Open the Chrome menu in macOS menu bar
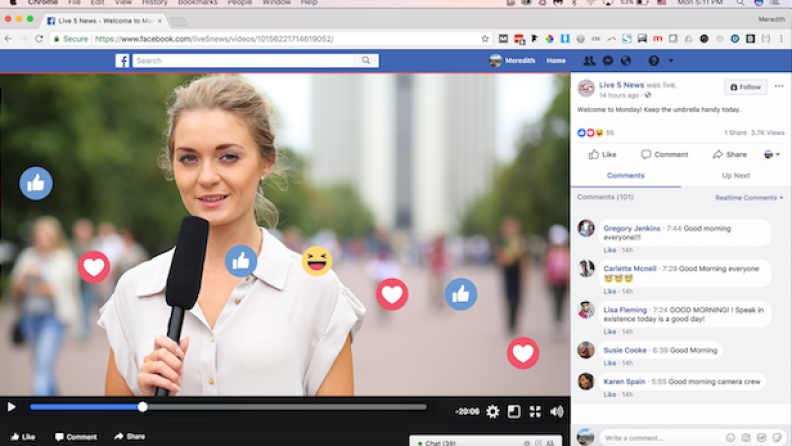The height and width of the screenshot is (446, 792). point(42,3)
